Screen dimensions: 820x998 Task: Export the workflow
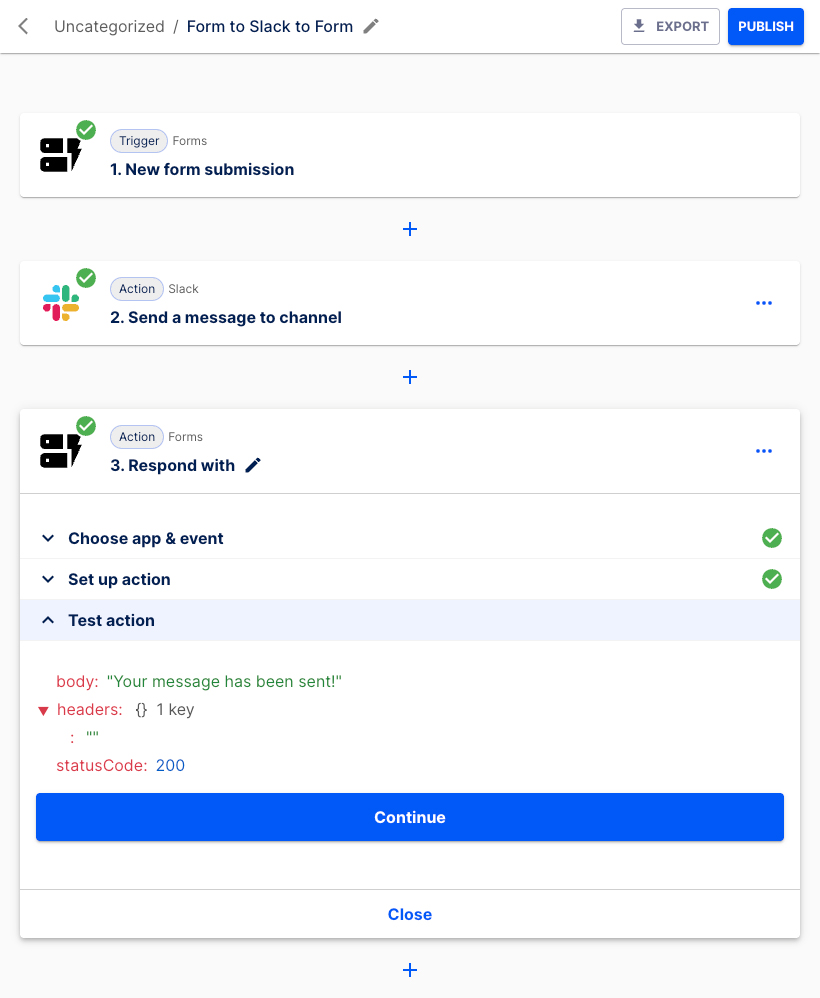(670, 27)
